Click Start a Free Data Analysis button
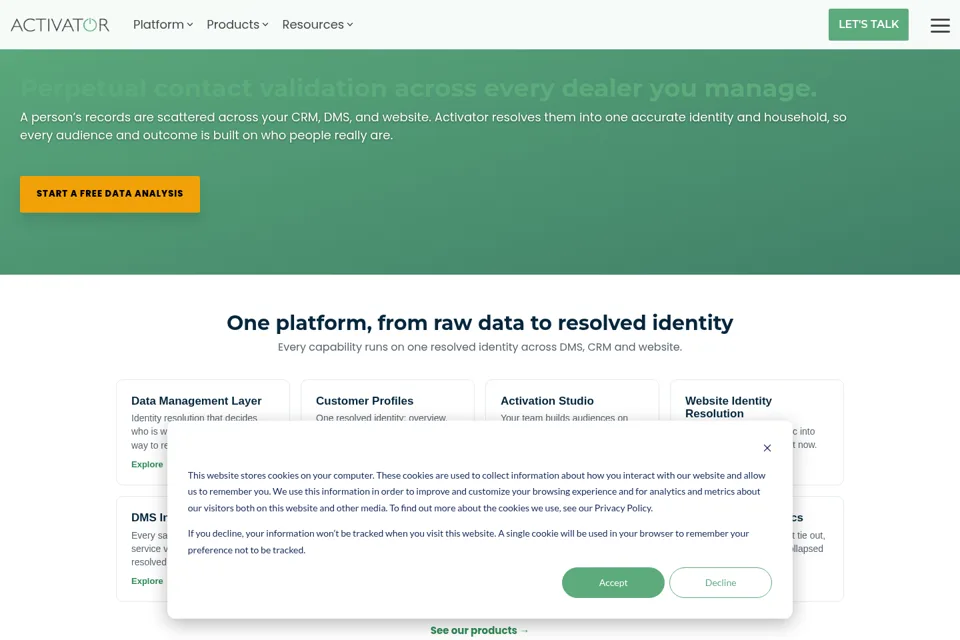This screenshot has width=960, height=640. (x=110, y=194)
